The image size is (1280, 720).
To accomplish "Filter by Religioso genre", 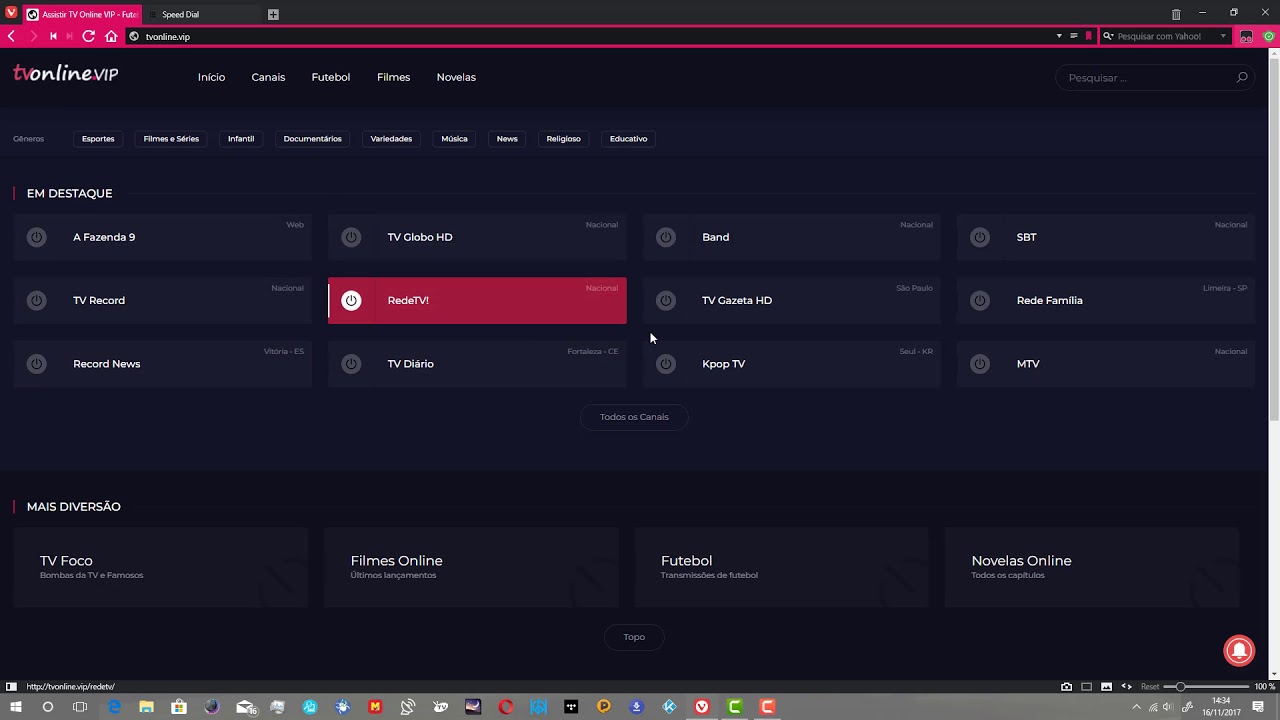I will click(563, 139).
